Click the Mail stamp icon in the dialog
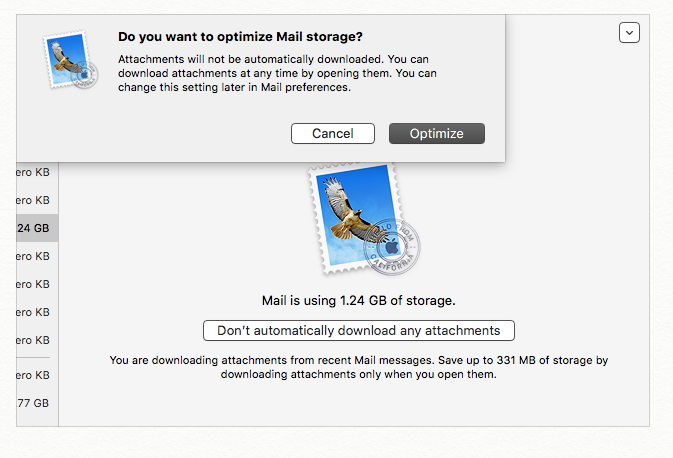The image size is (673, 458). (73, 63)
